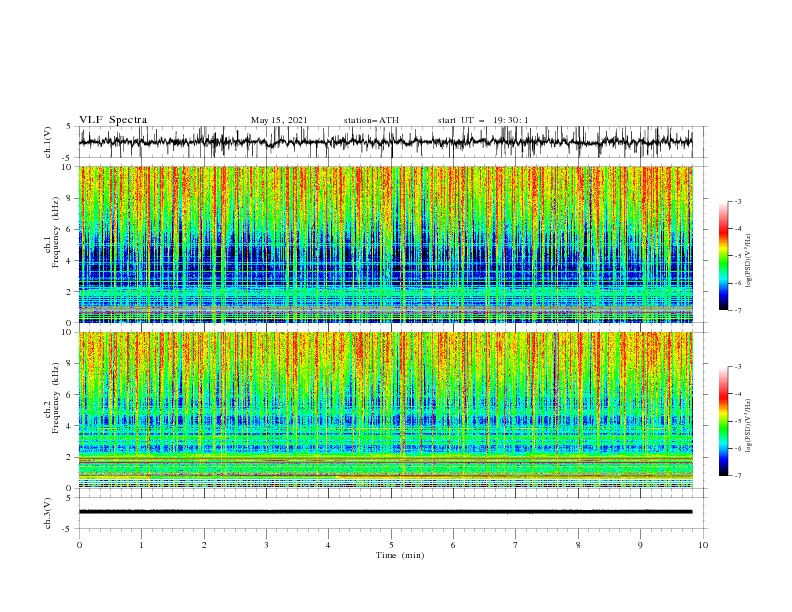Click the date 'May 15, 2021'
The width and height of the screenshot is (792, 612).
click(x=279, y=120)
